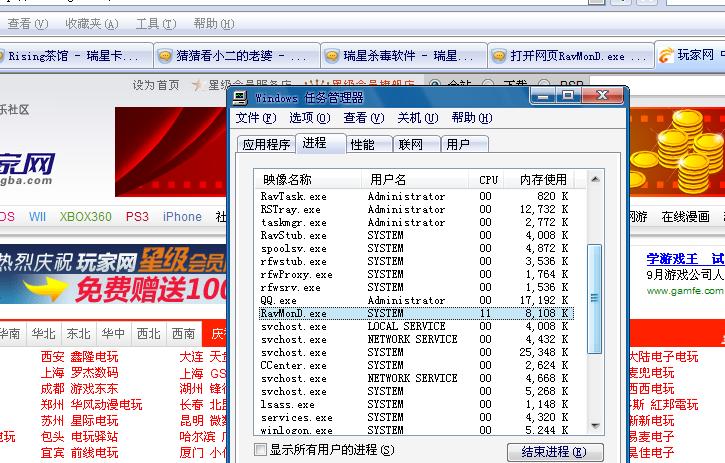Open the iPhone navigation link
725x463 pixels.
point(182,216)
